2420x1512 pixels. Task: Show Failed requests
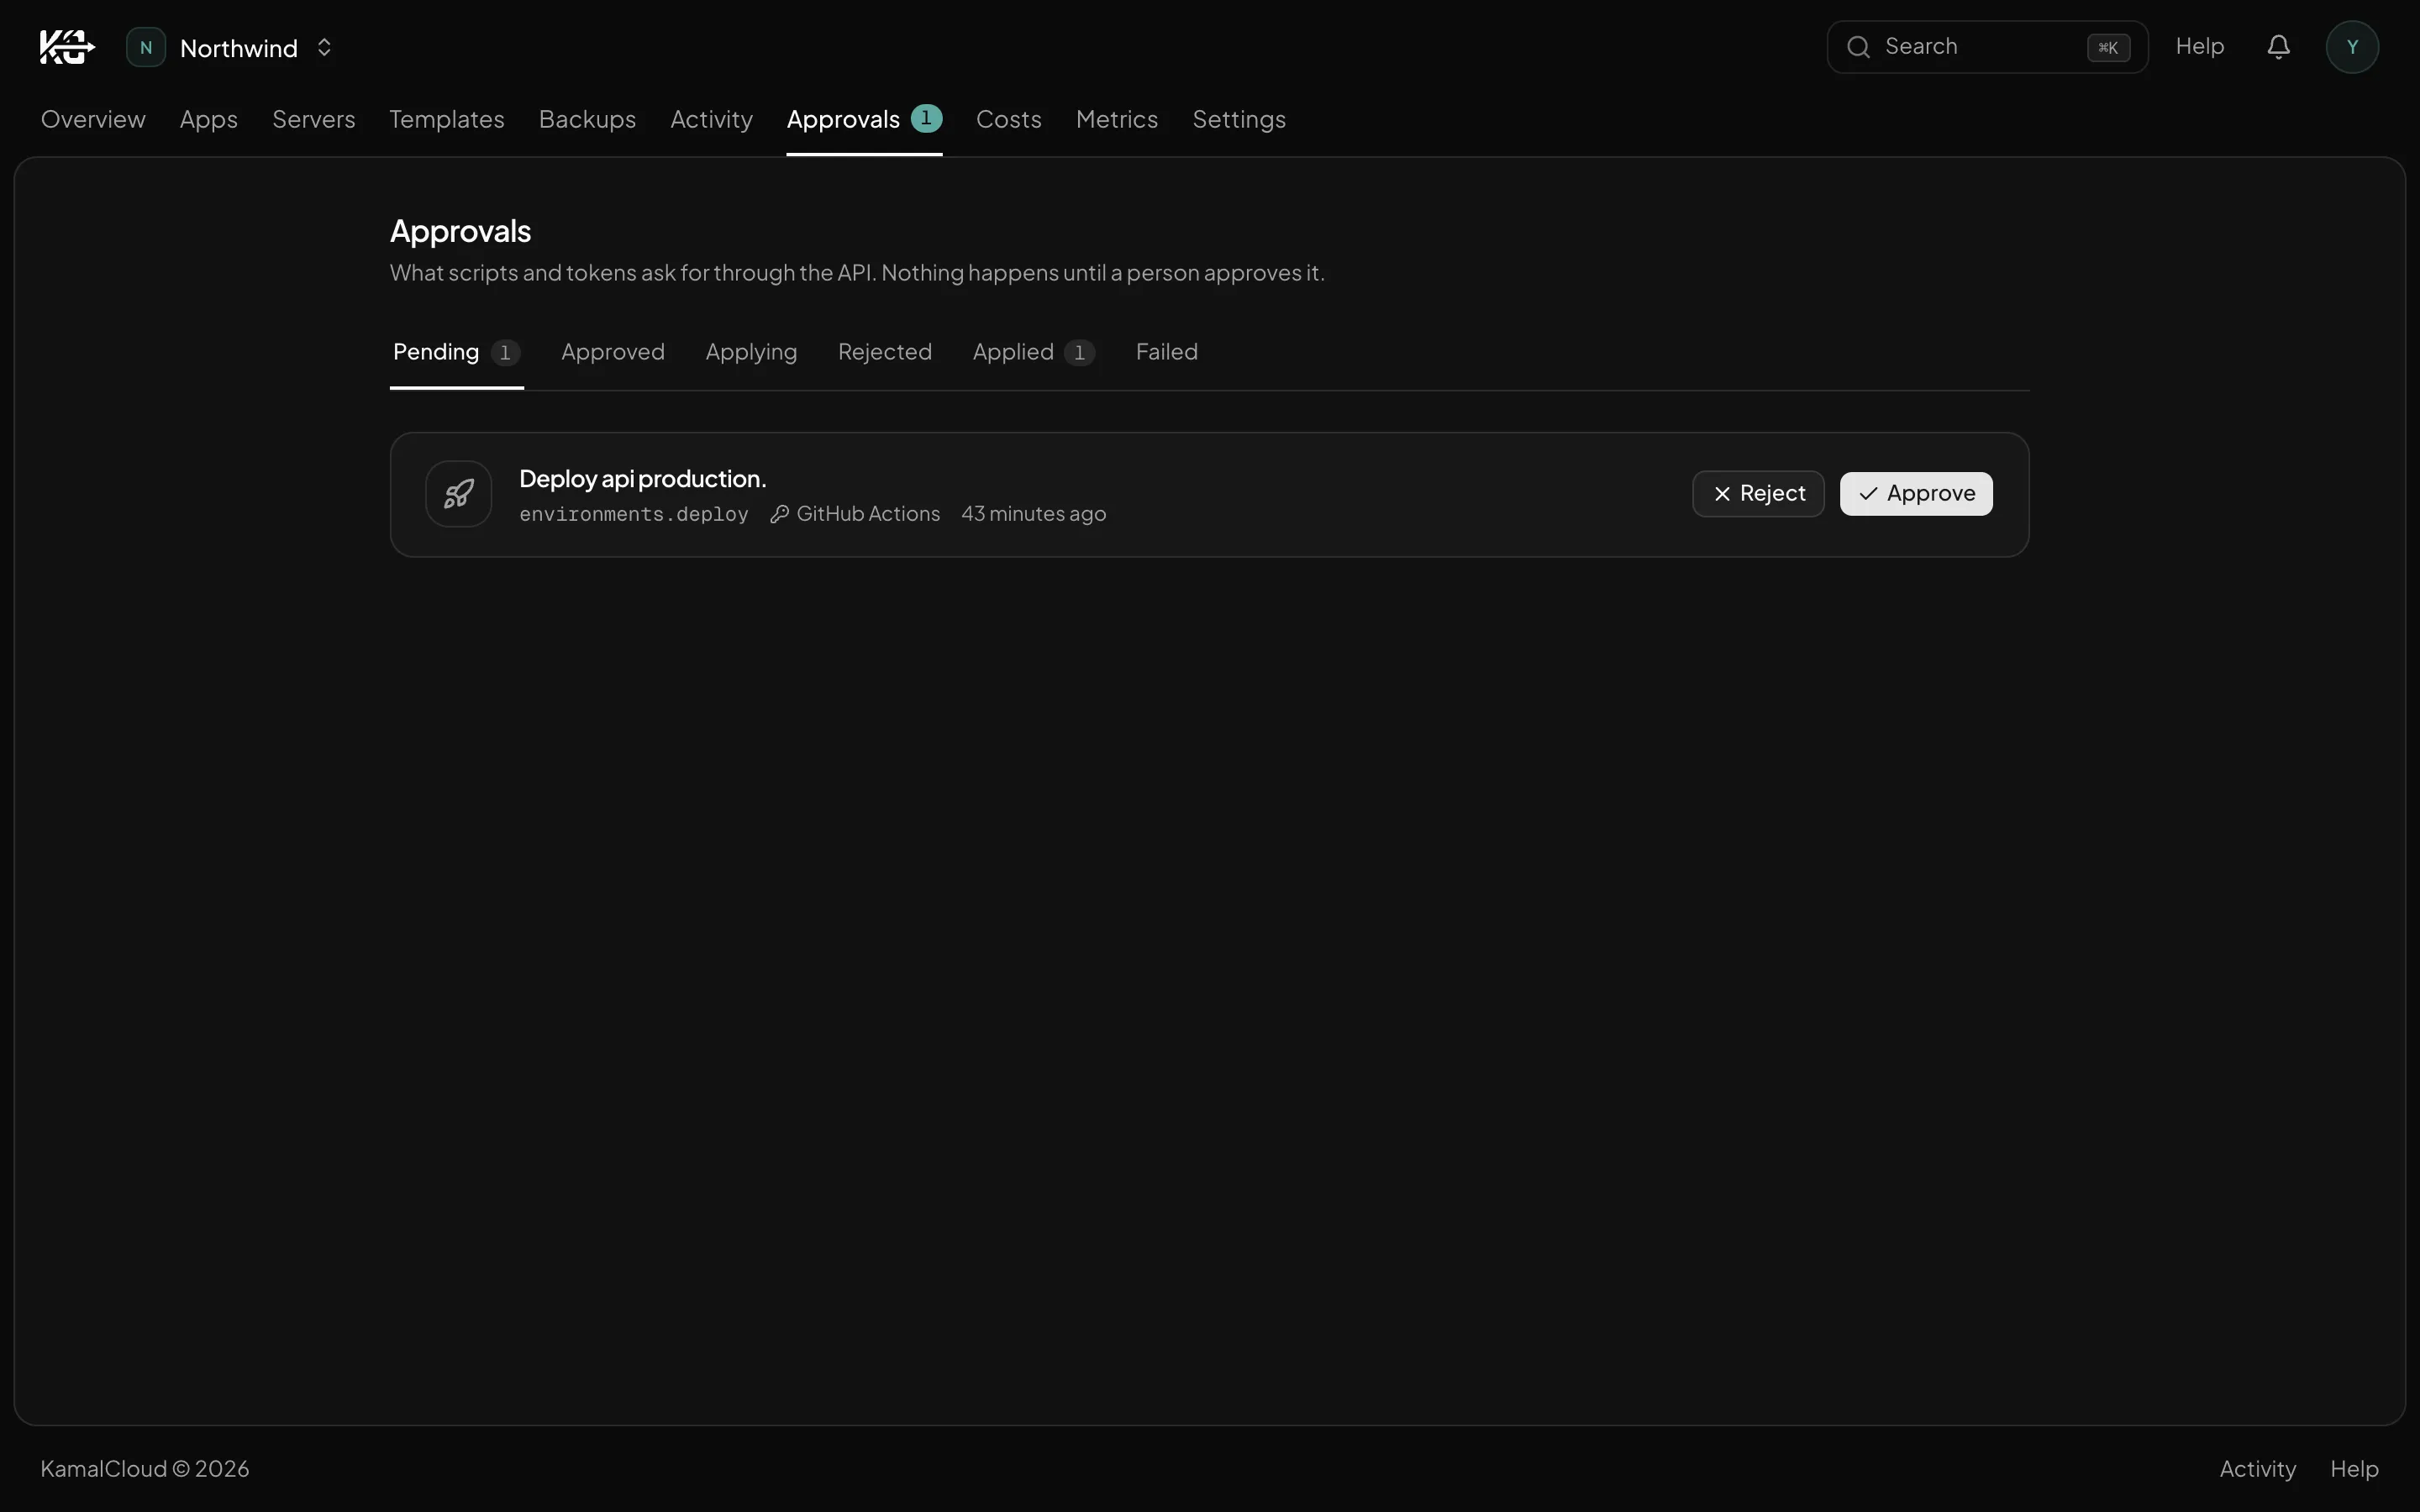[x=1166, y=352]
